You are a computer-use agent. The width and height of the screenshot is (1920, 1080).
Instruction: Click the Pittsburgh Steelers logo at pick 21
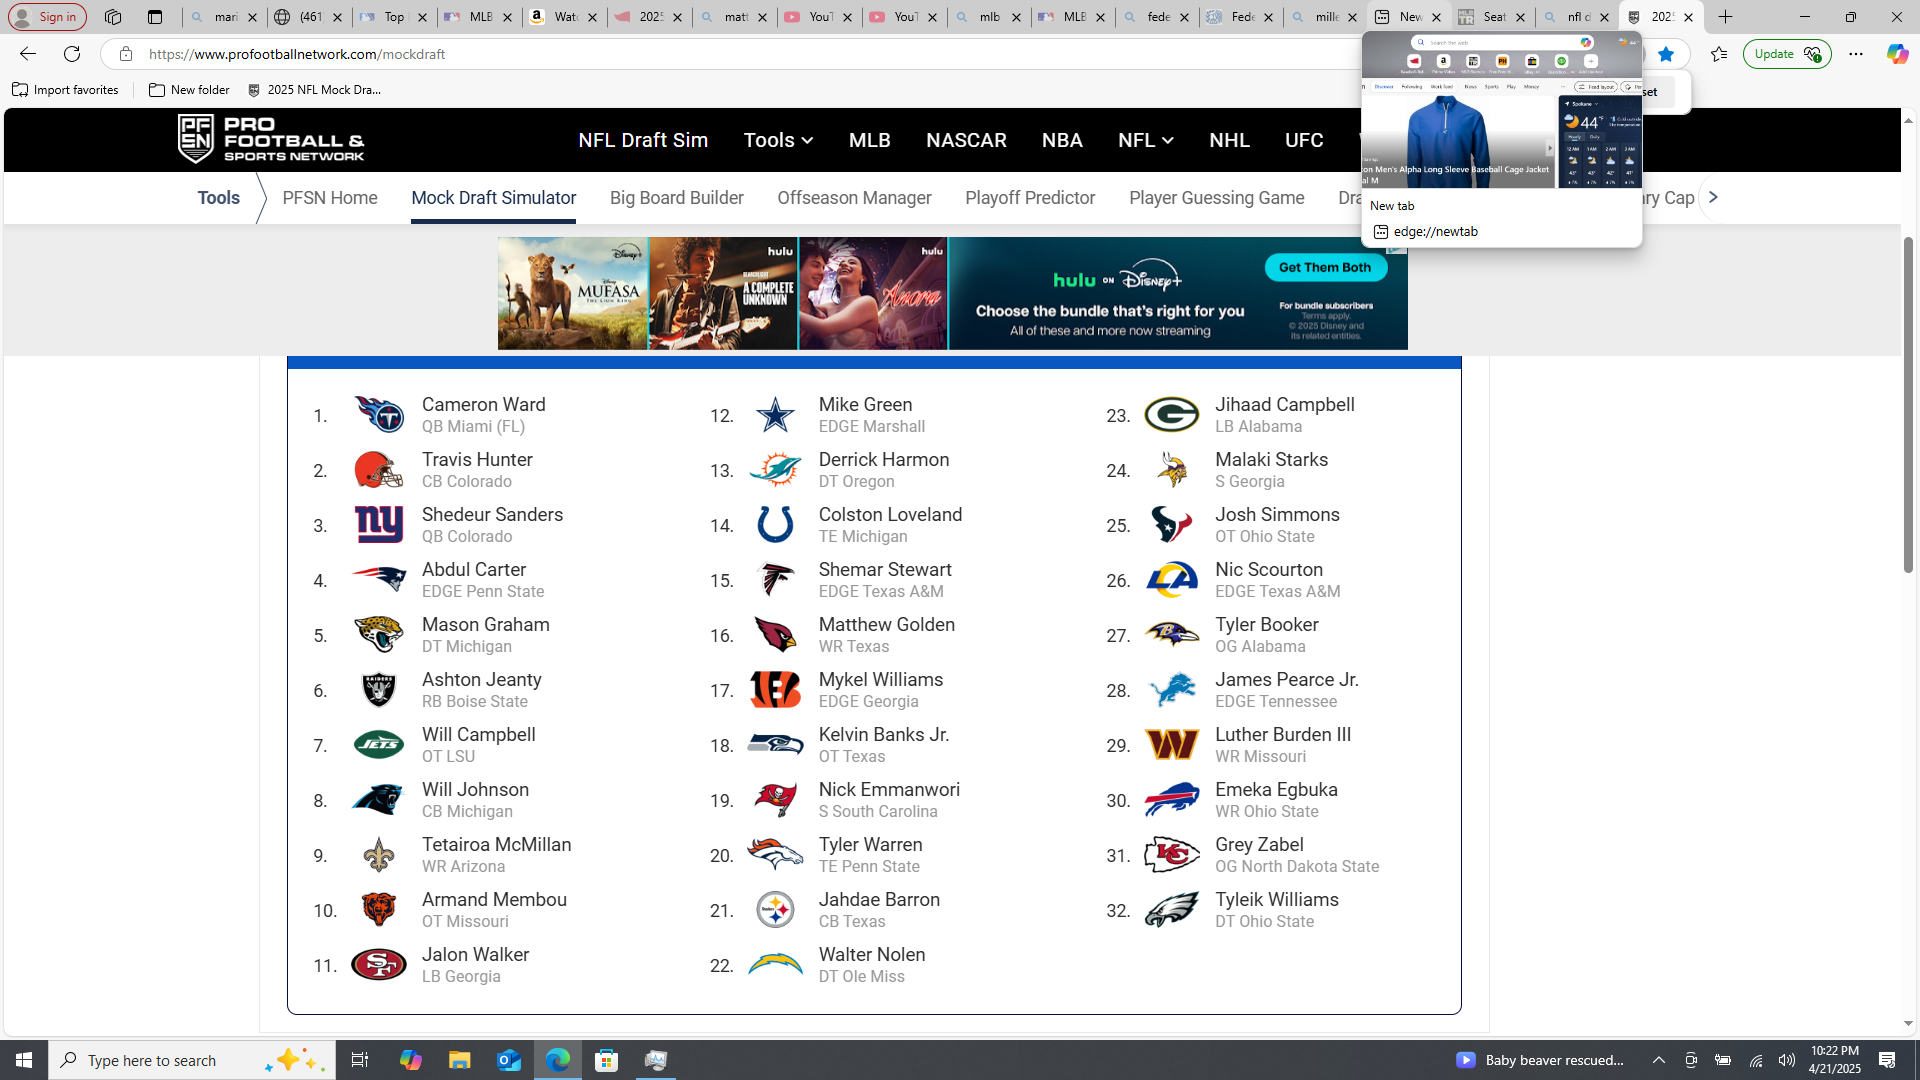[x=775, y=909]
